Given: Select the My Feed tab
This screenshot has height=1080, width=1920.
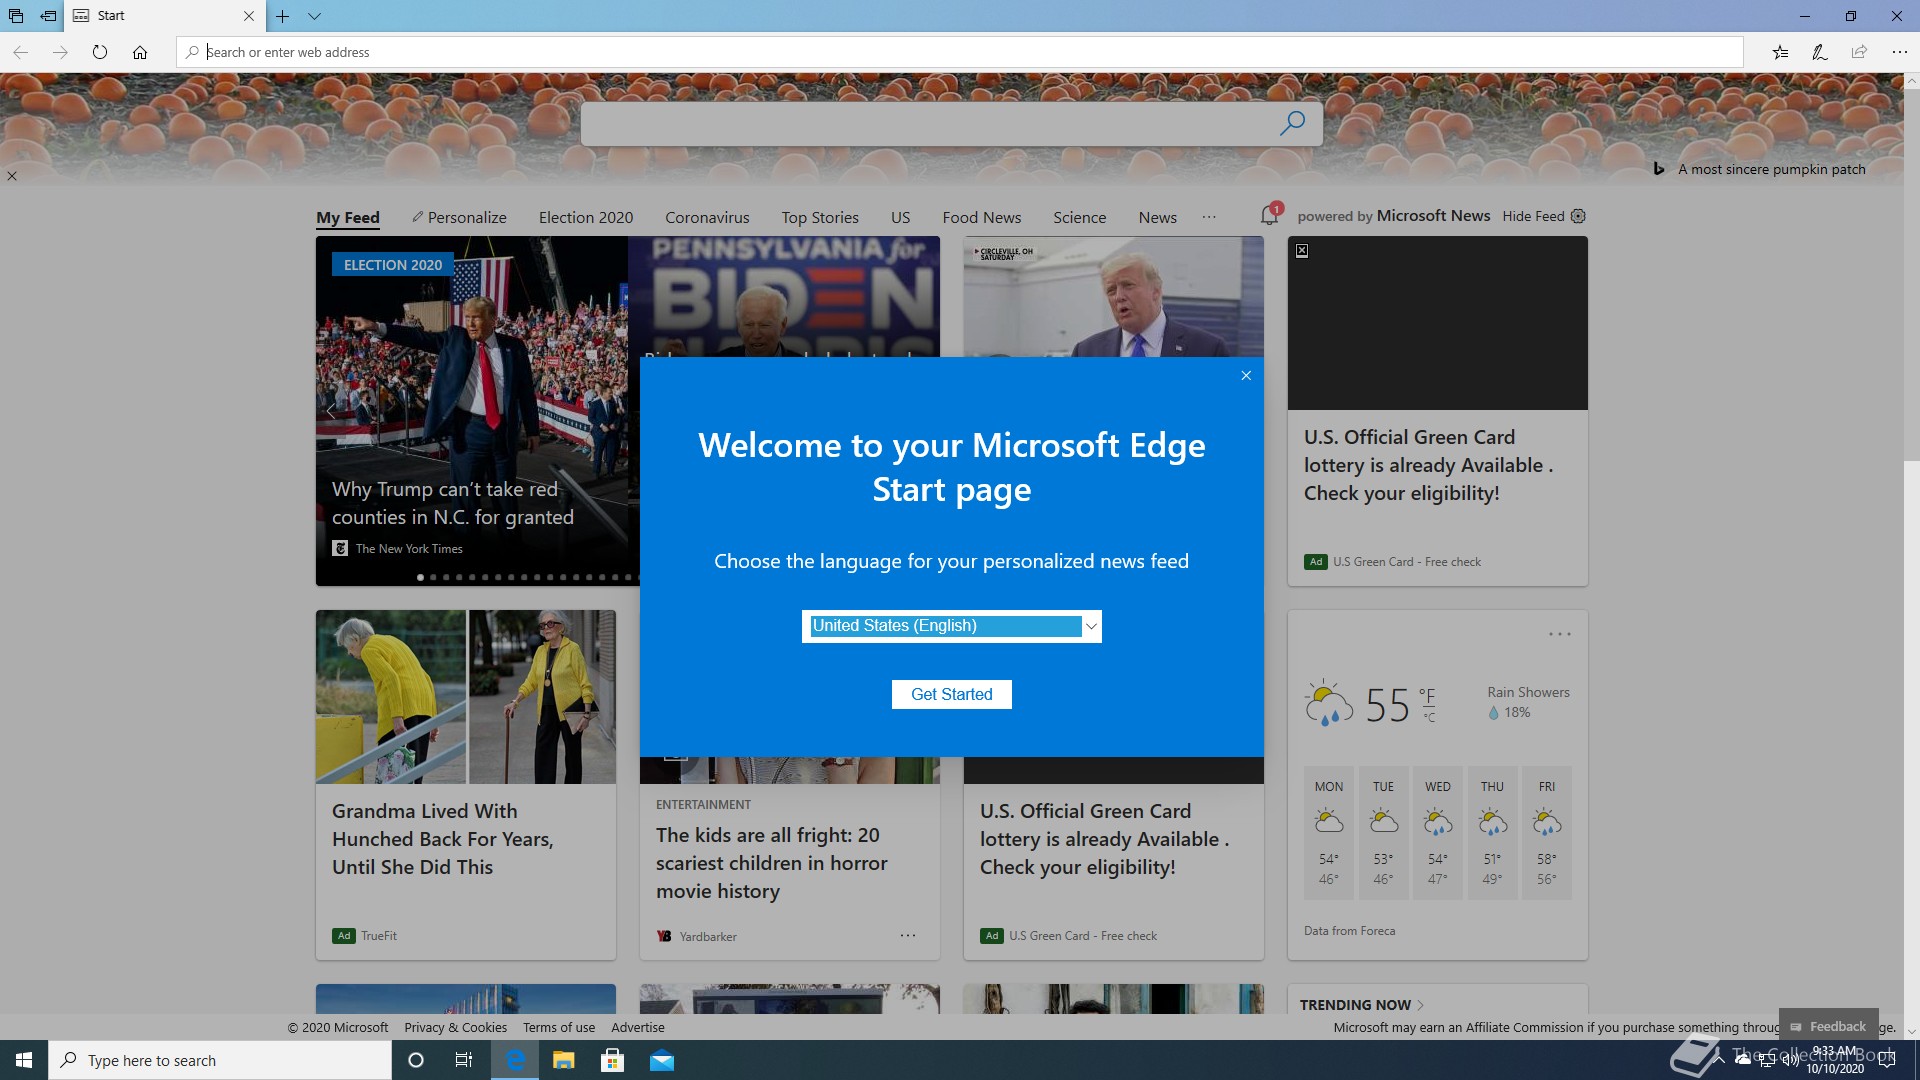Looking at the screenshot, I should pos(348,217).
